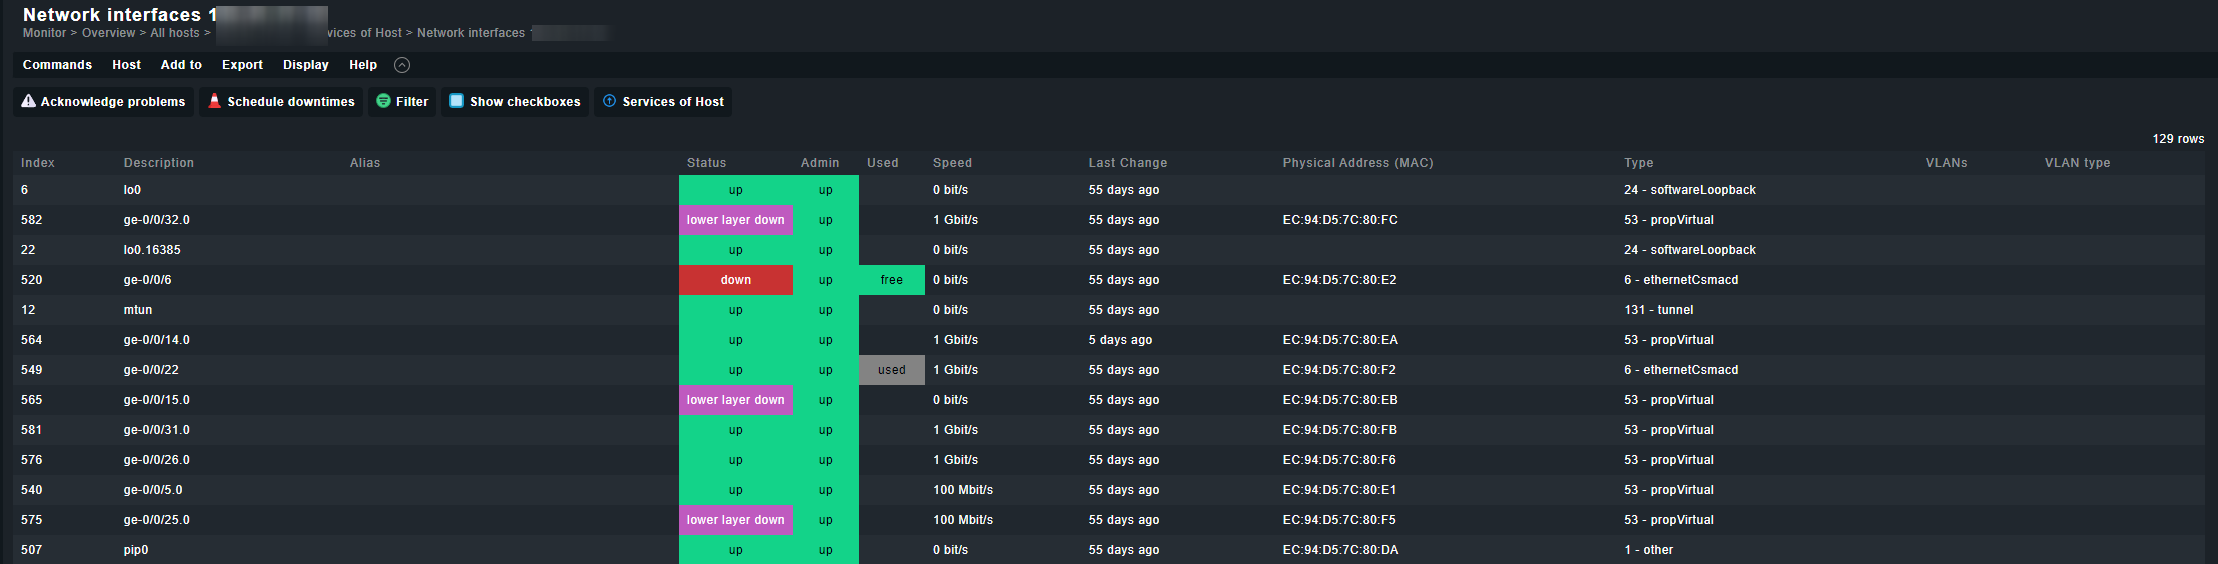Open the Host dropdown menu
The height and width of the screenshot is (564, 2218).
[126, 65]
